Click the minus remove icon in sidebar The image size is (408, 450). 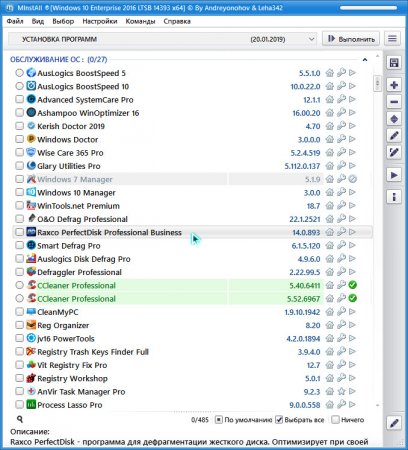click(394, 102)
